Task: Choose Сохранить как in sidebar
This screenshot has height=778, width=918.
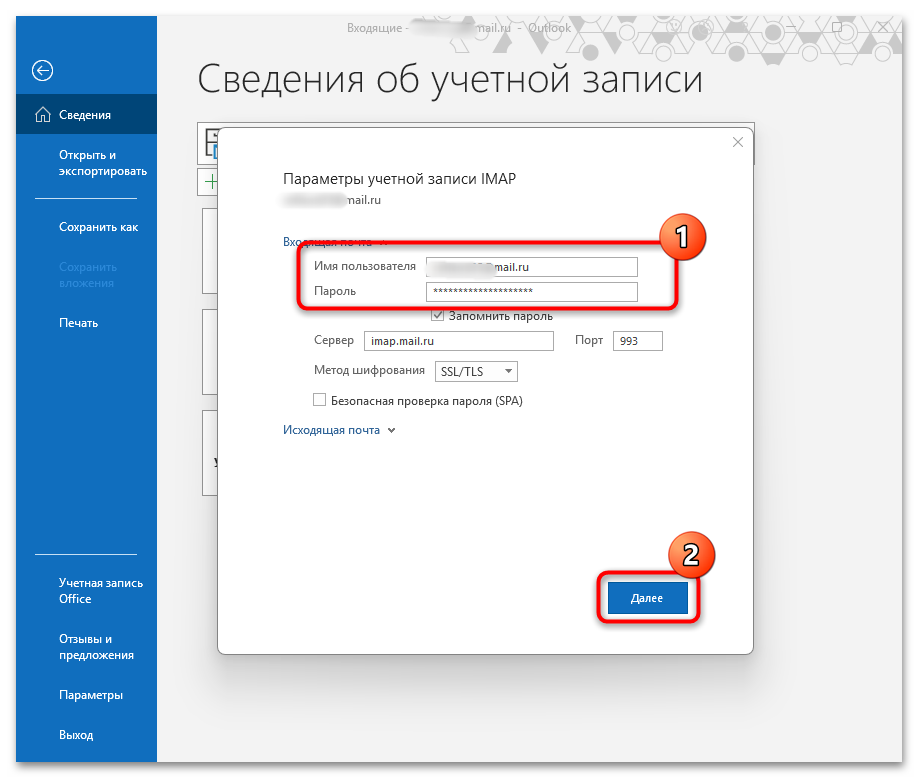Action: click(x=98, y=227)
